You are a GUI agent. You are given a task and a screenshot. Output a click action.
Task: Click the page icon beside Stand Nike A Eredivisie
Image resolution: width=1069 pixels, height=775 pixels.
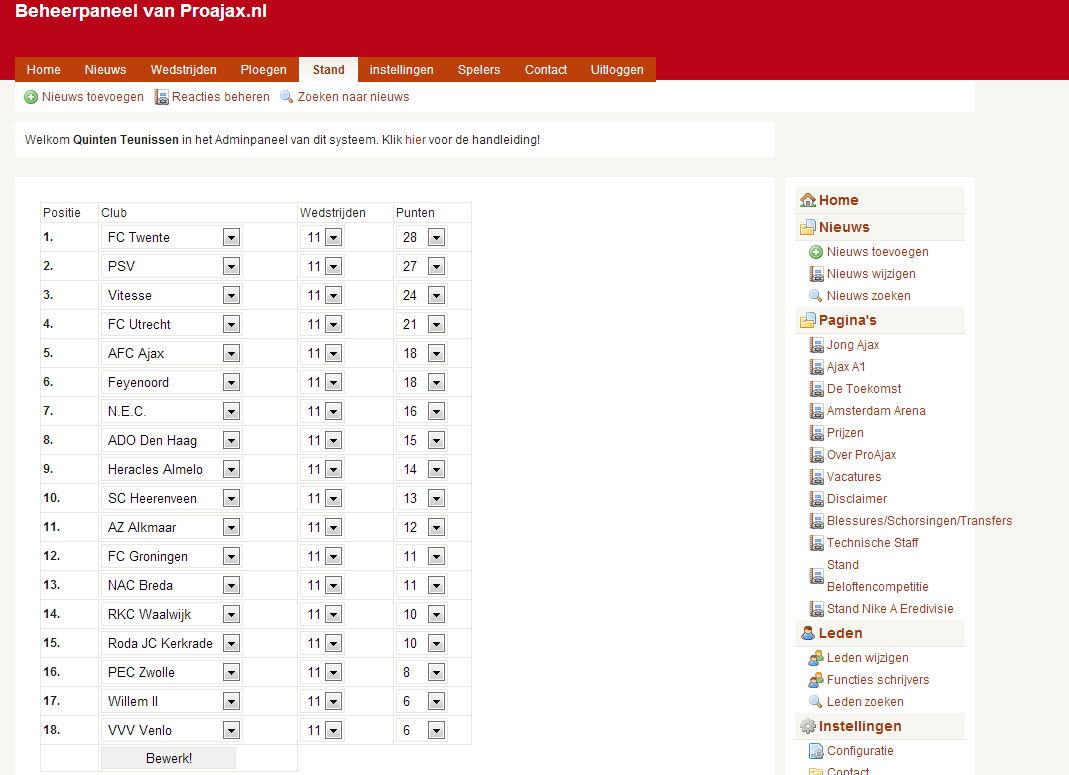coord(816,609)
